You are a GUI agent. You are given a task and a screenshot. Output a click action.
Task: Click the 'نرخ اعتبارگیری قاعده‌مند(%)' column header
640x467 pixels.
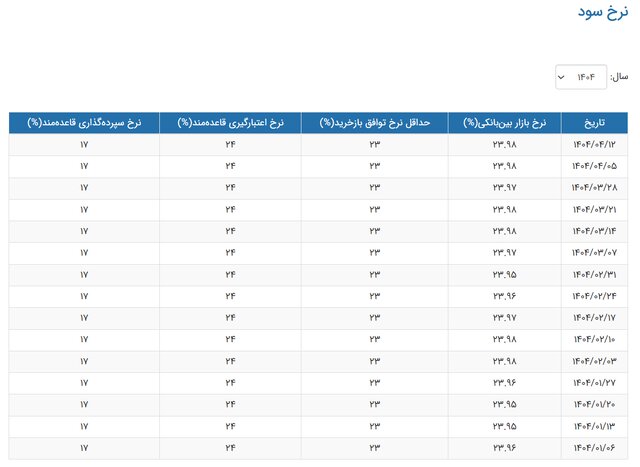pos(231,123)
